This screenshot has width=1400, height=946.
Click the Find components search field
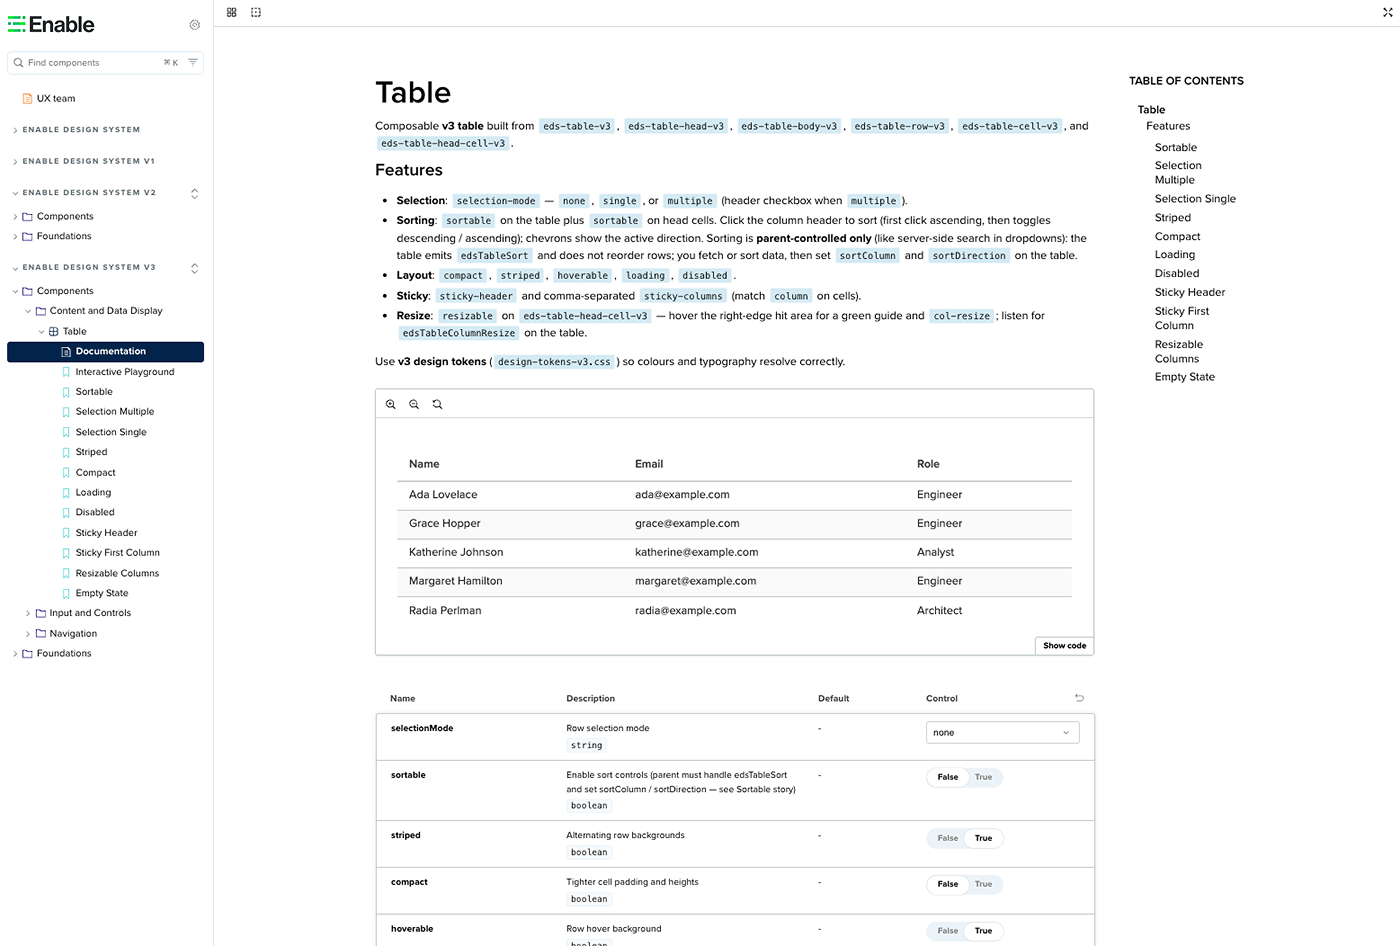90,62
